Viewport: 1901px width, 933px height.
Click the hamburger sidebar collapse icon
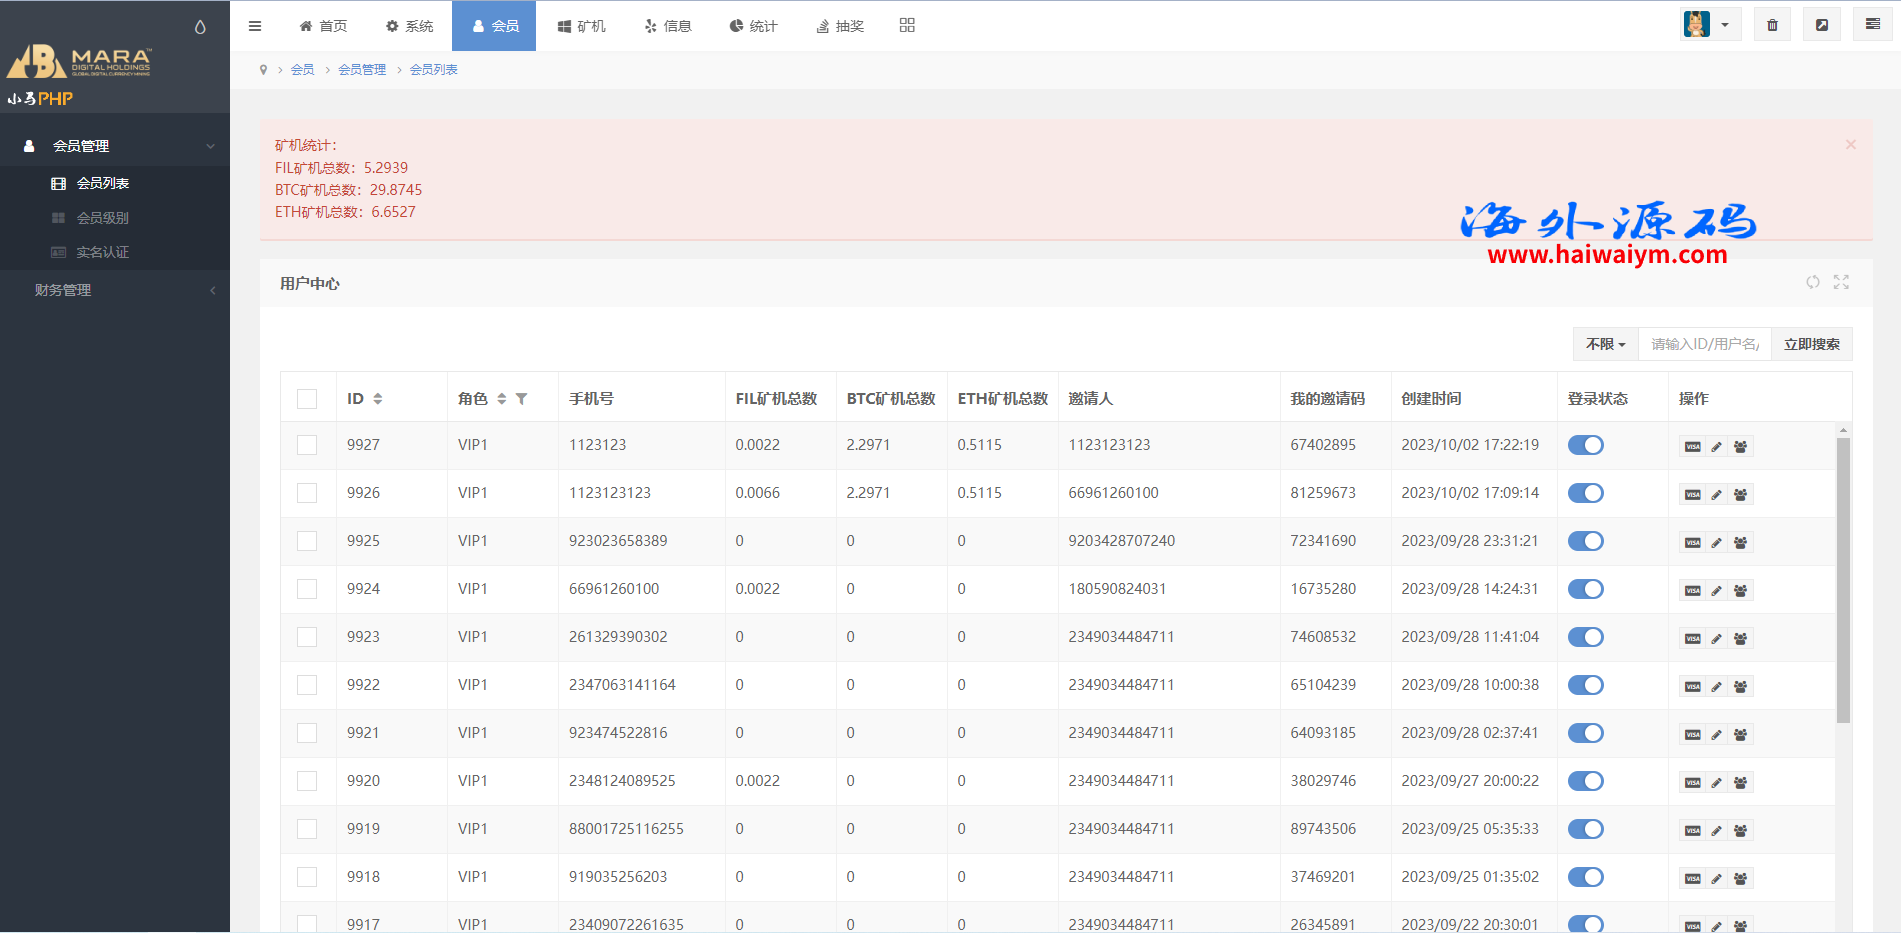255,26
